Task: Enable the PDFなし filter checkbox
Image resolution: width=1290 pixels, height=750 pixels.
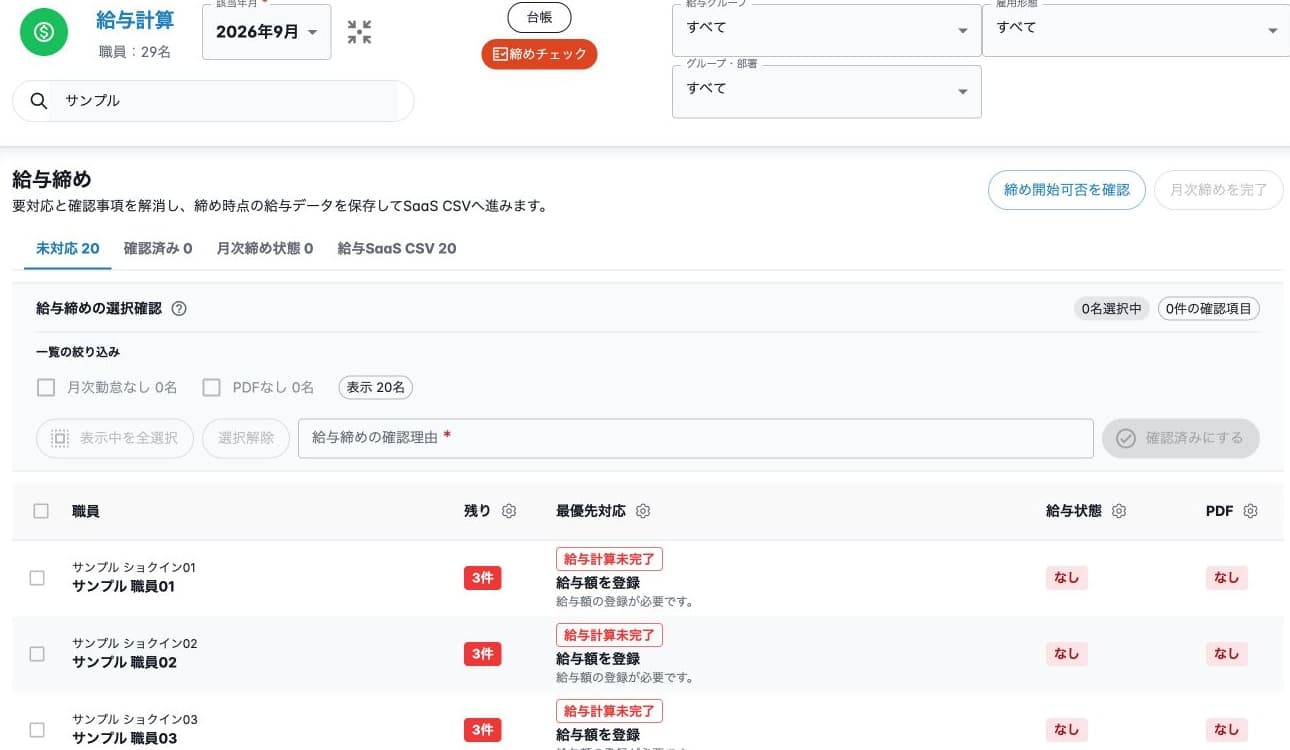Action: tap(211, 387)
